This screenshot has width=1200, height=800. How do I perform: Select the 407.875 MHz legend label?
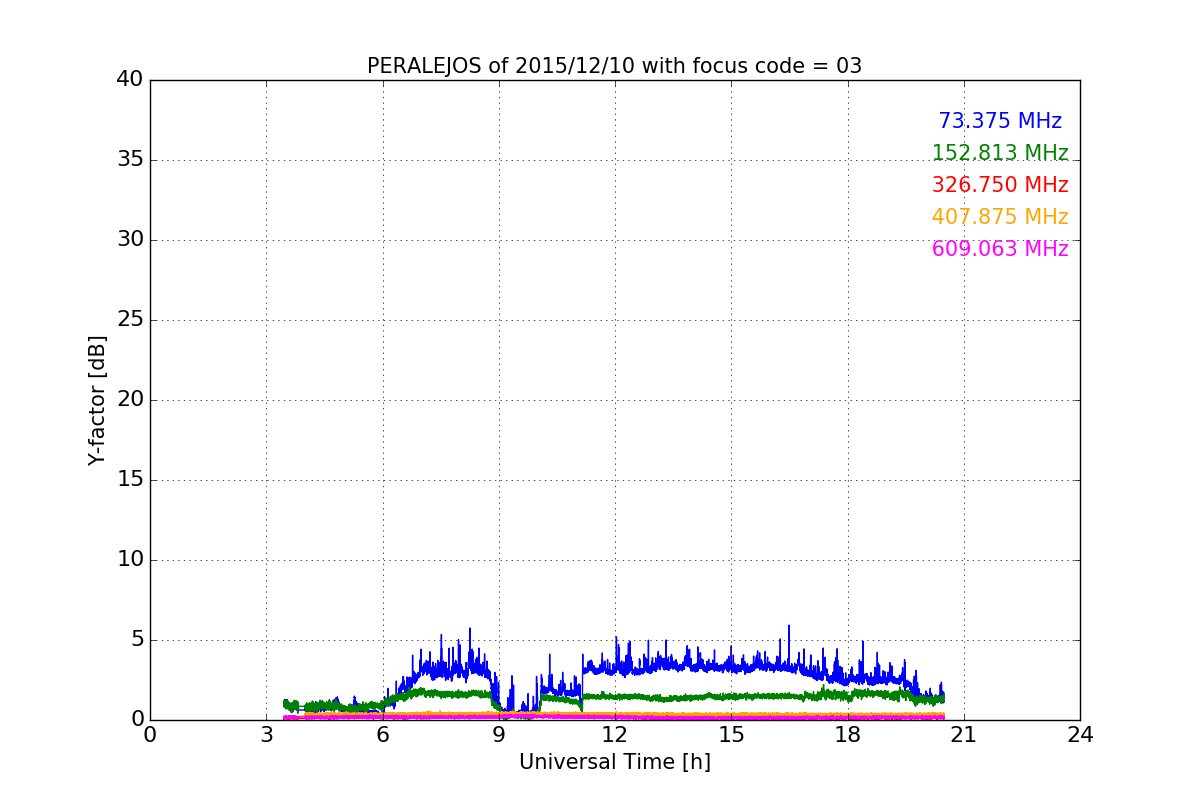click(1000, 217)
